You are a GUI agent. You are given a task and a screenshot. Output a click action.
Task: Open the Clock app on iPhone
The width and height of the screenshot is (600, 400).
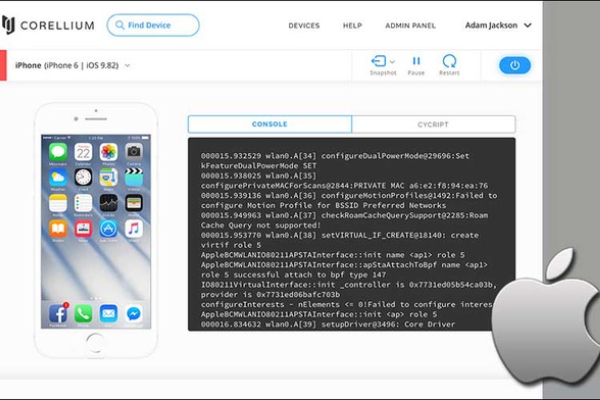point(83,178)
